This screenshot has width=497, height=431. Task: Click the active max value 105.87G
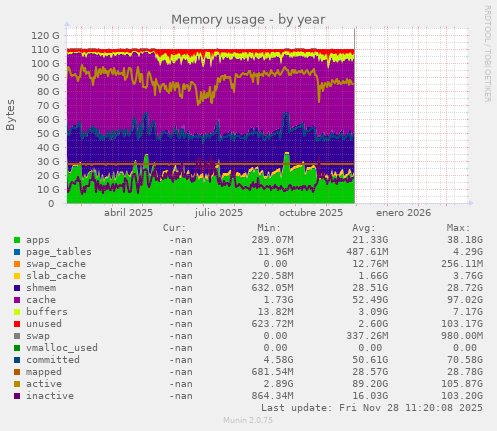click(462, 384)
